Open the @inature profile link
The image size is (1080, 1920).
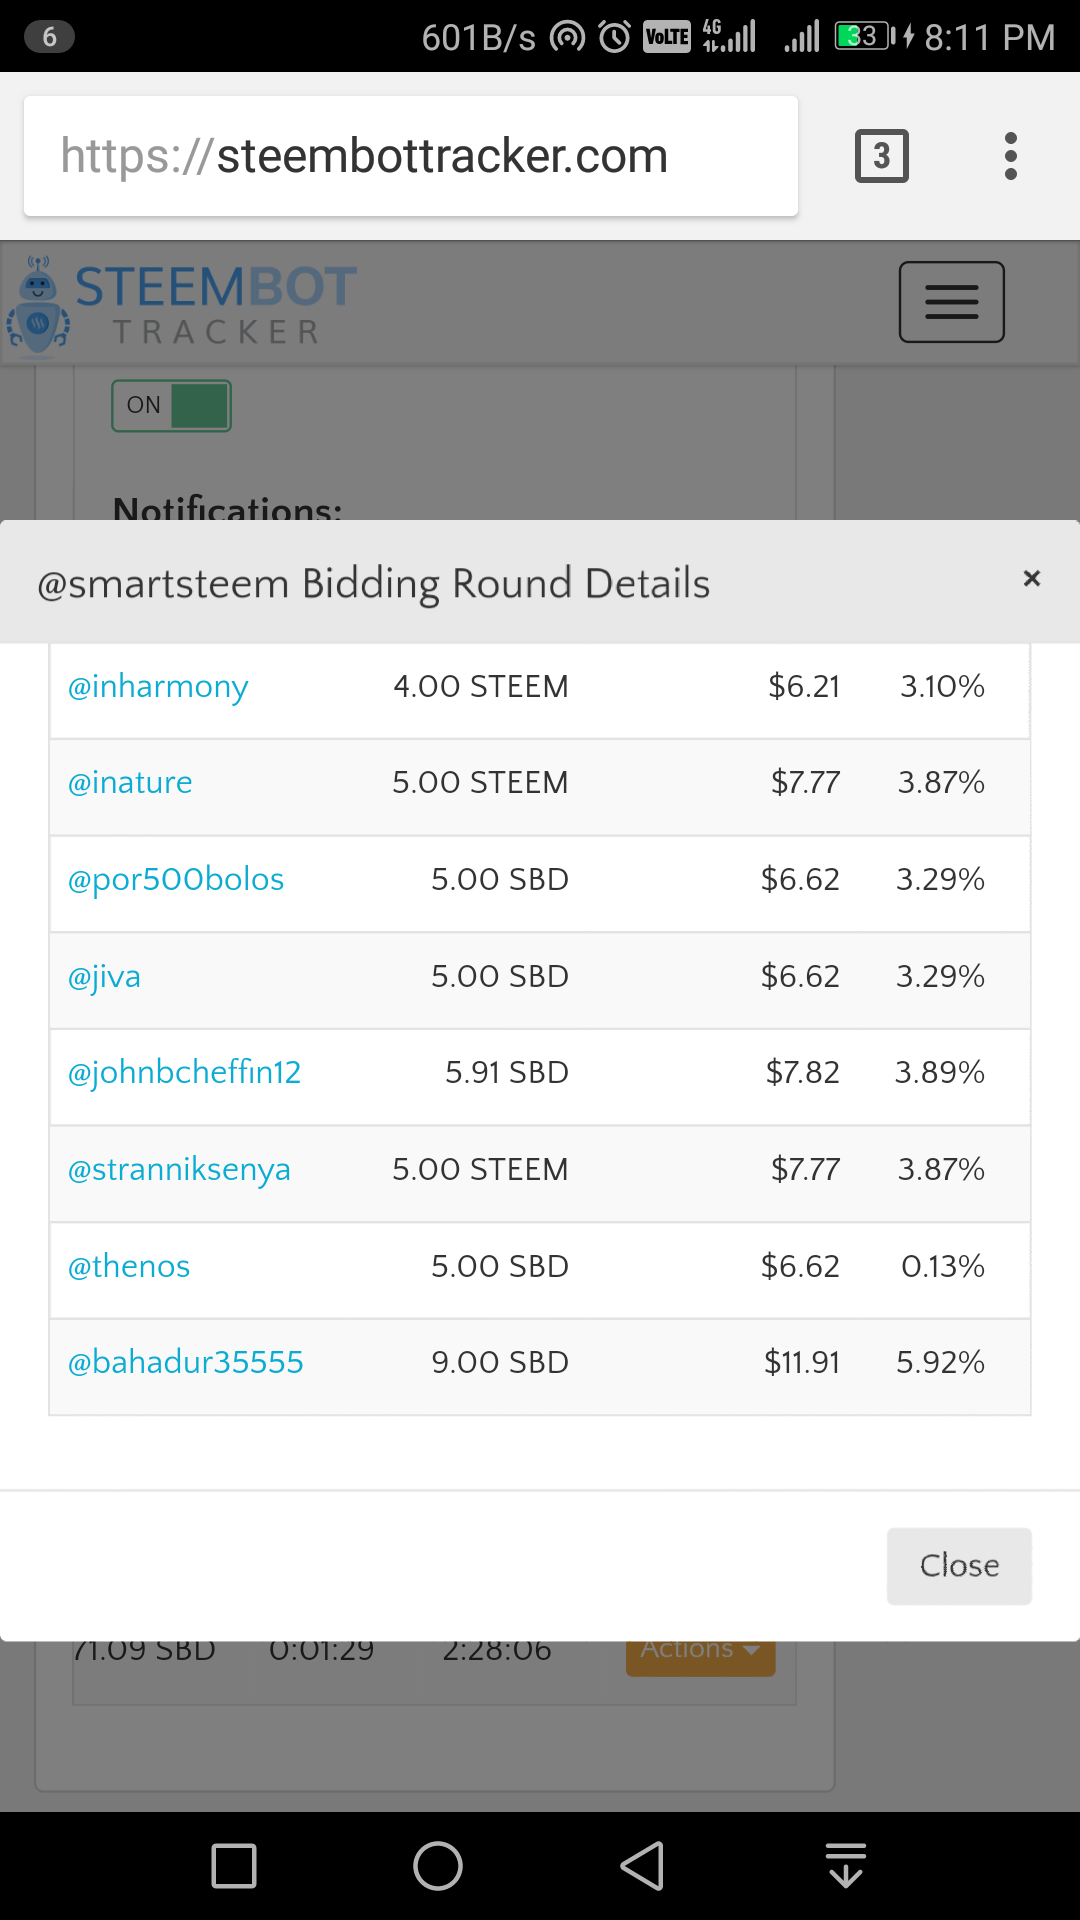pyautogui.click(x=130, y=783)
